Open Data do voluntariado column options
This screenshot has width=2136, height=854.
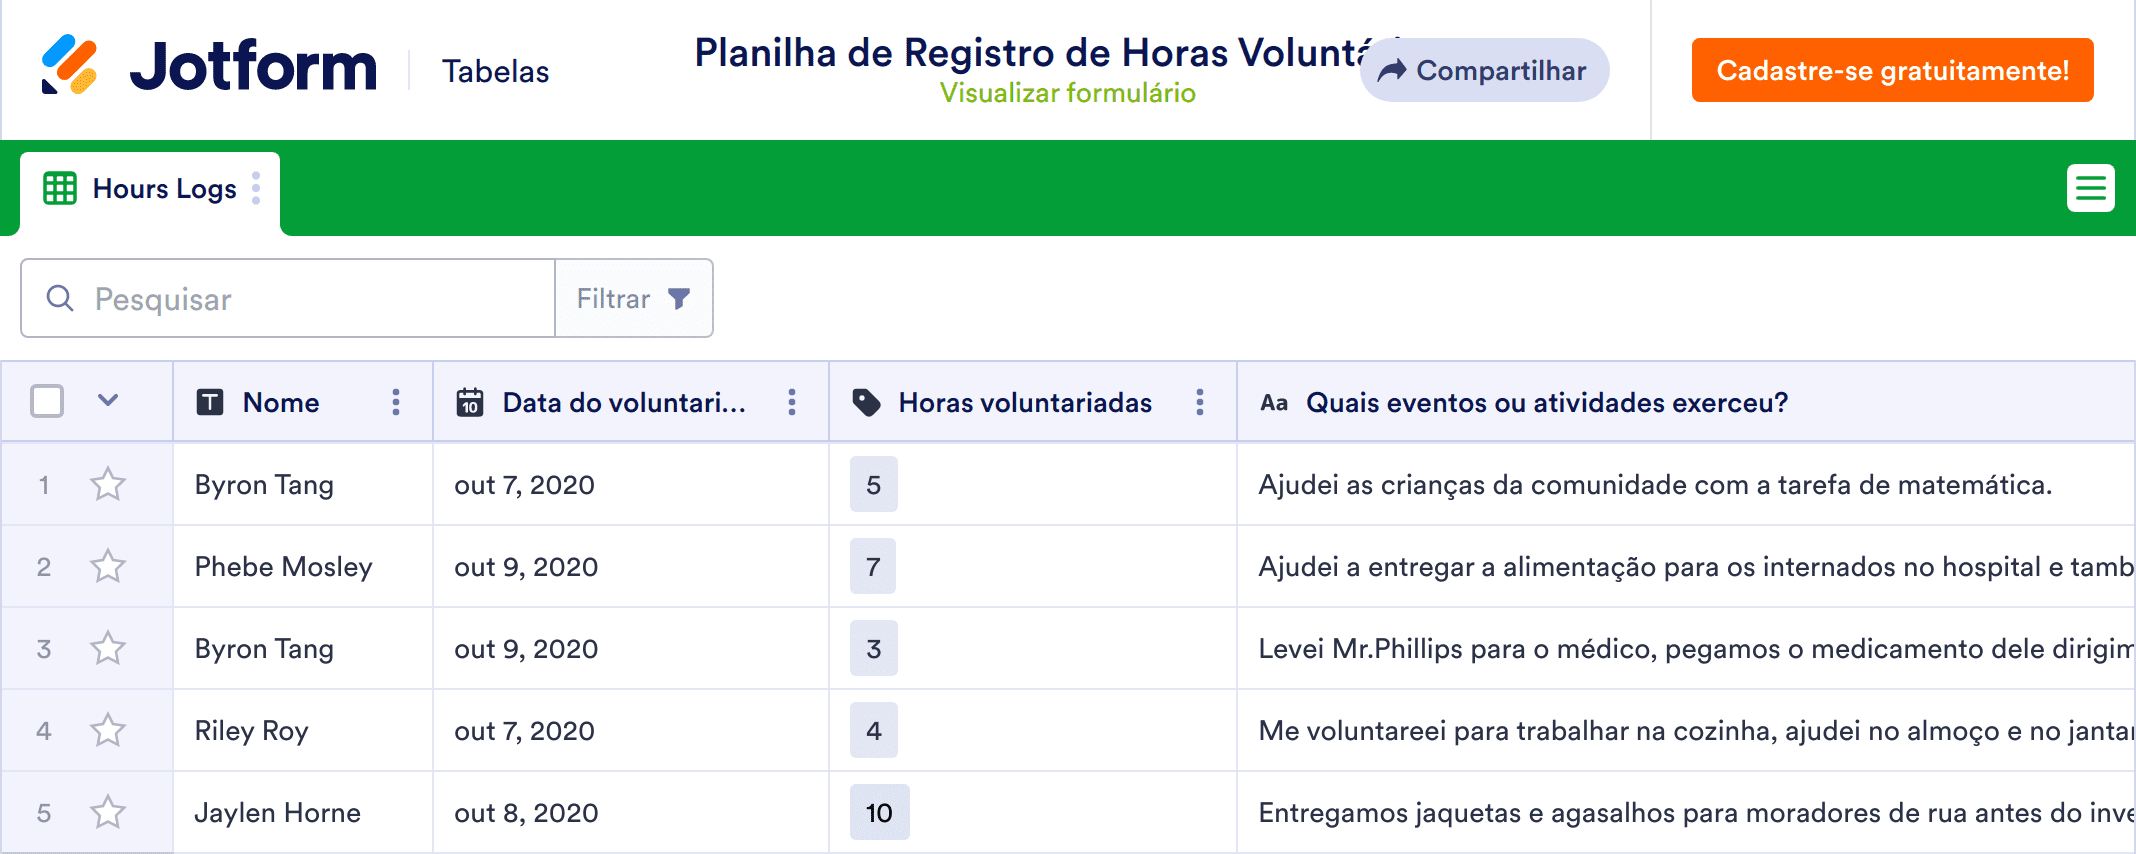point(792,402)
